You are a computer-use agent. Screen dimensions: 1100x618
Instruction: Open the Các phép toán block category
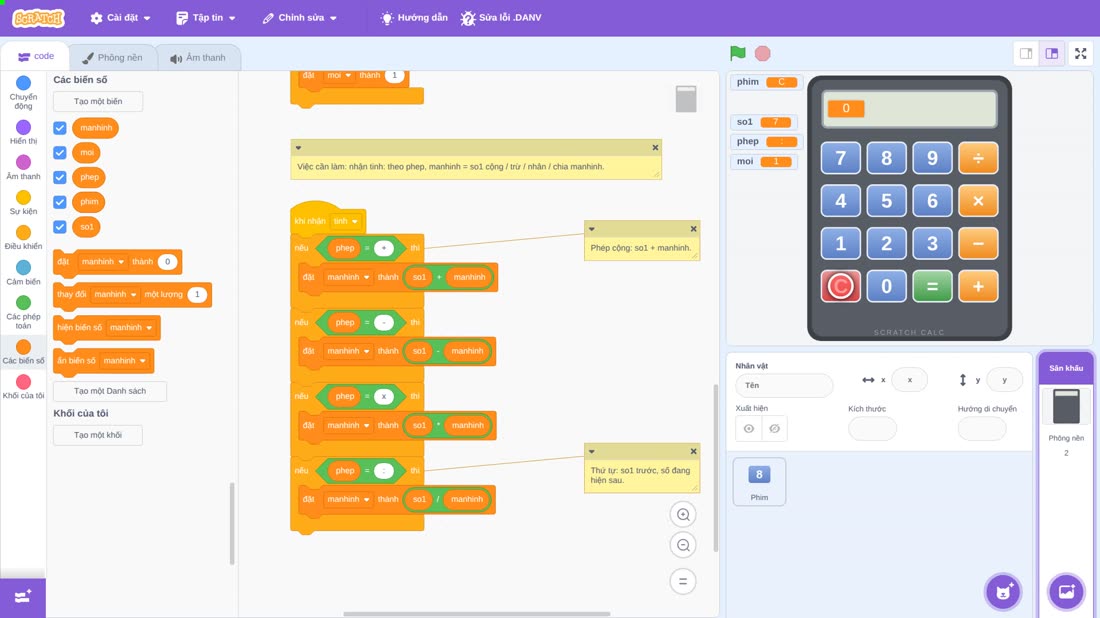(x=23, y=312)
